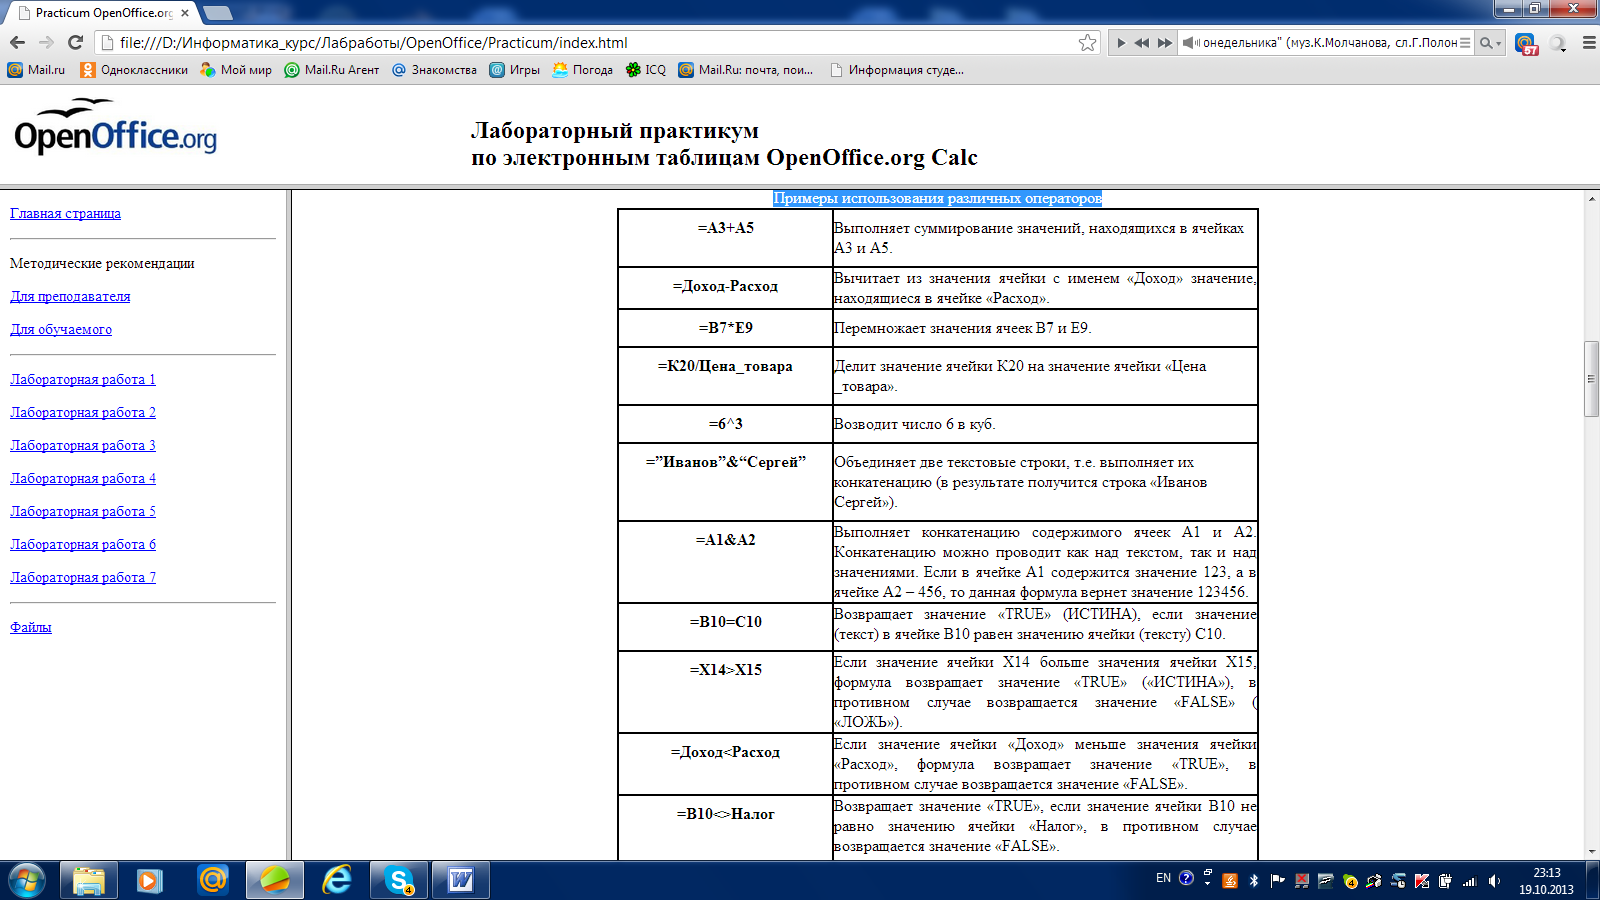
Task: Click the =Доход-Расход formula cell
Action: point(725,287)
